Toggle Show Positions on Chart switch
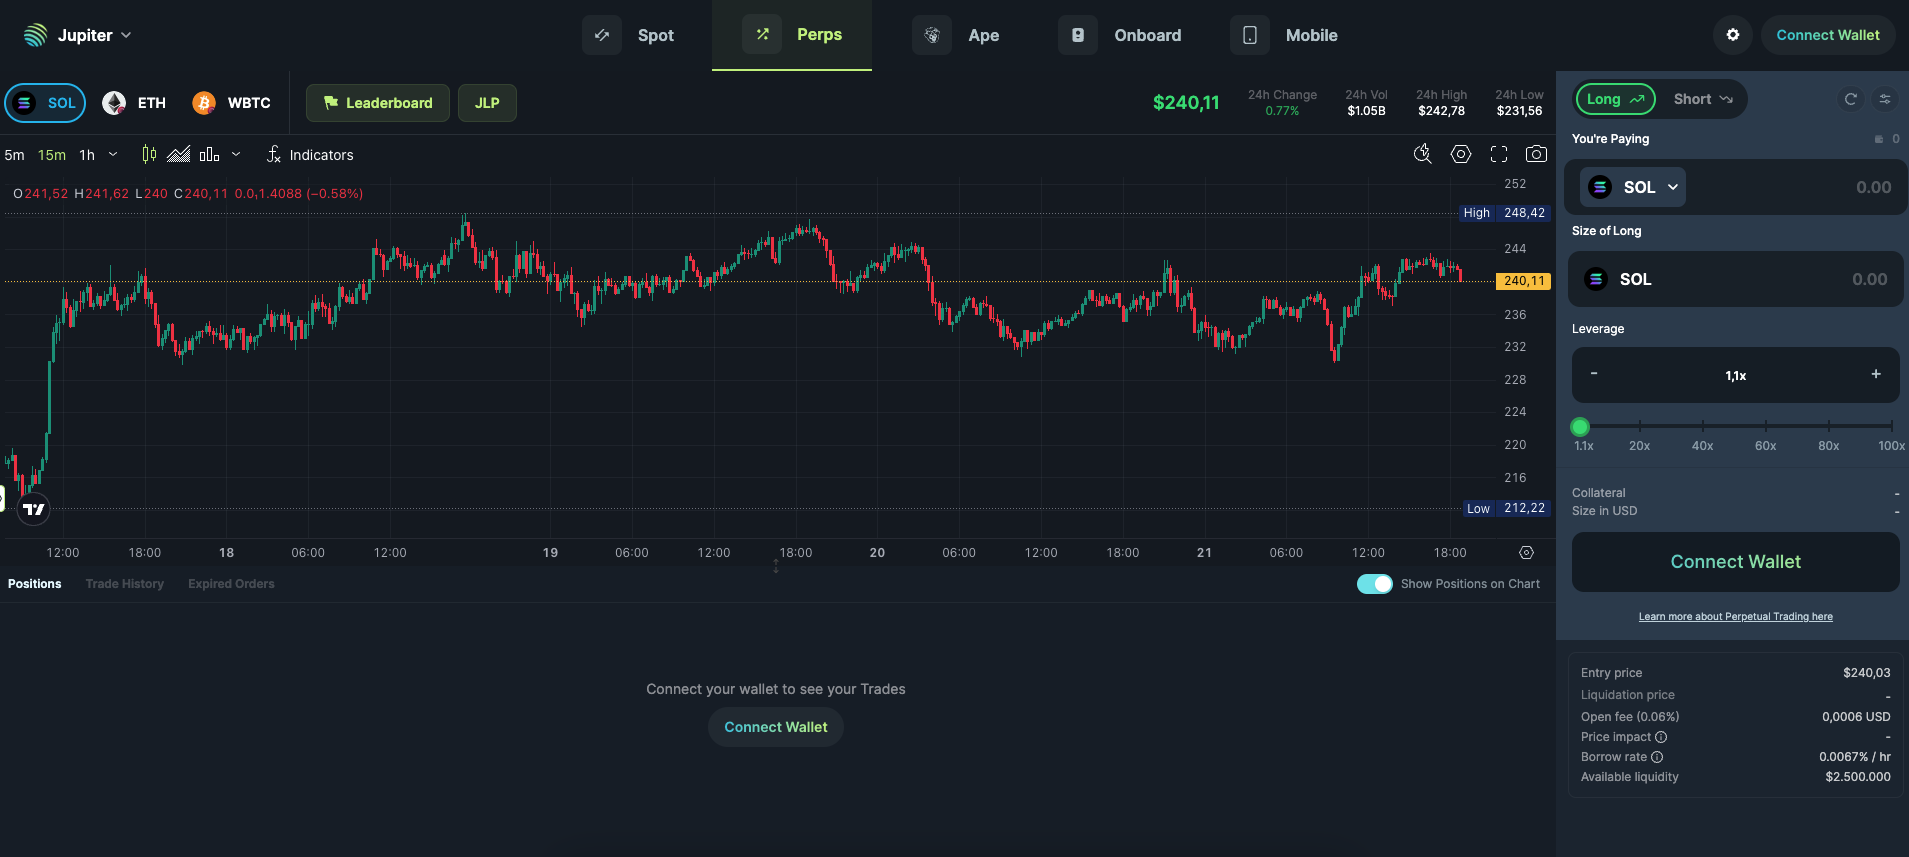1909x857 pixels. point(1374,584)
